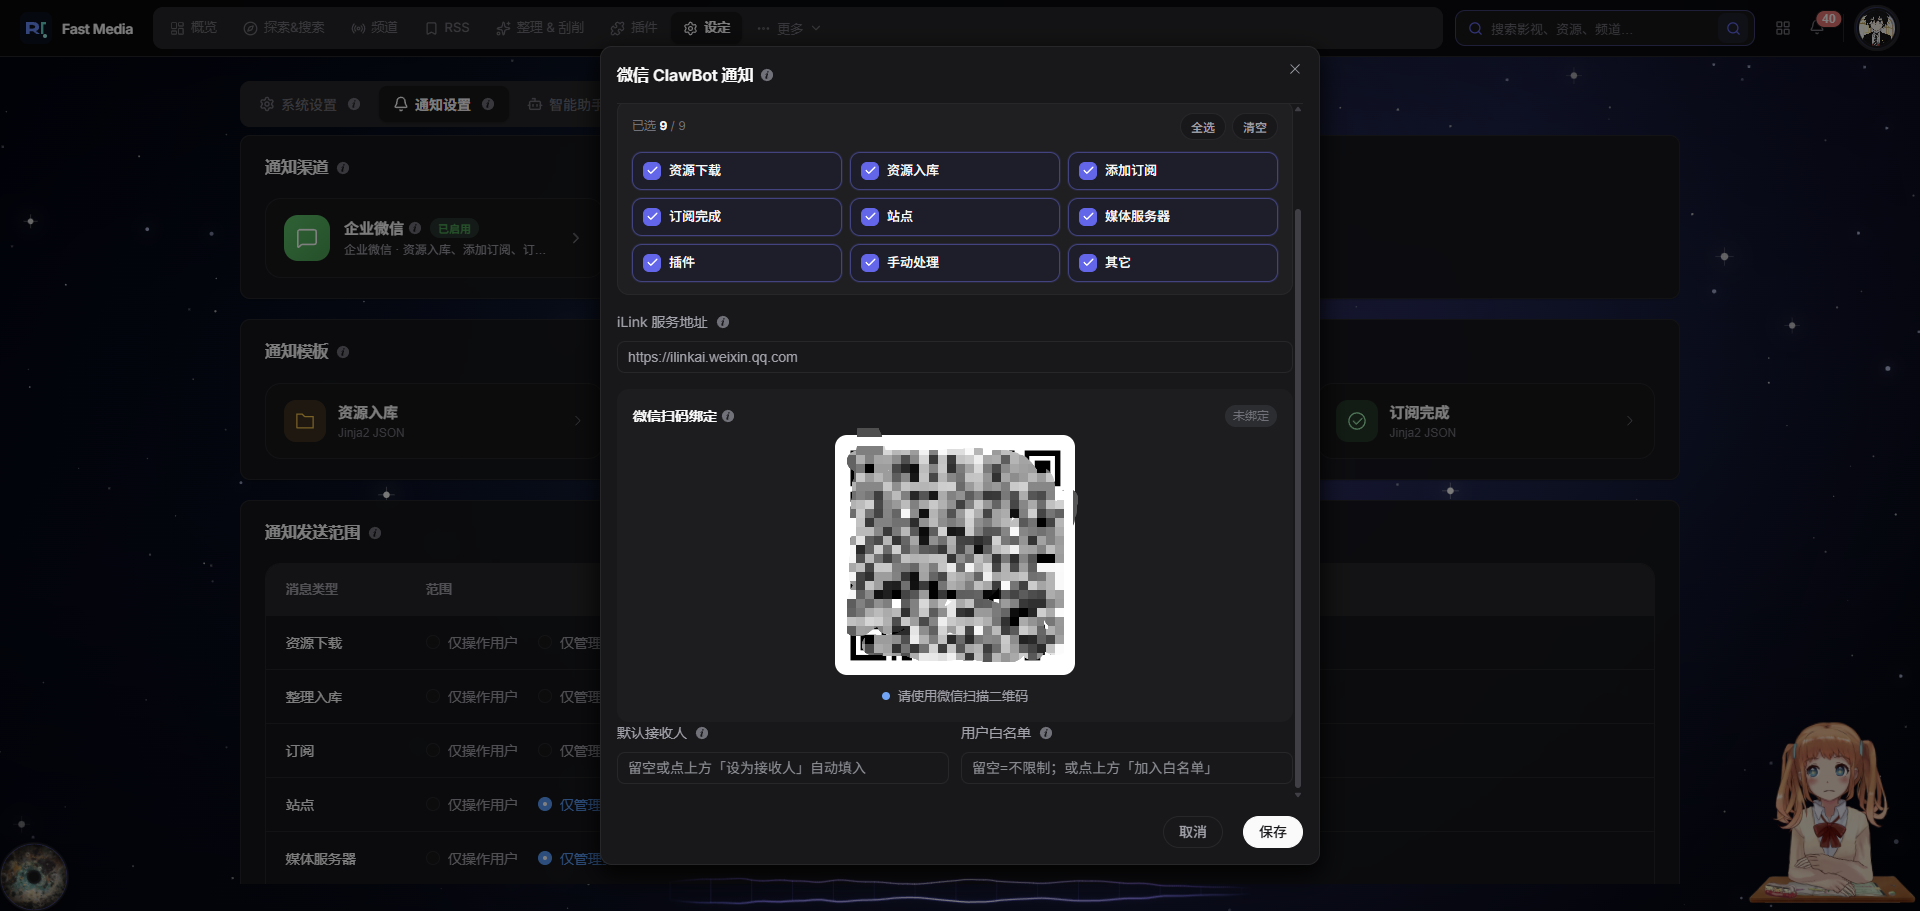Click the Fast Media logo icon
1920x911 pixels.
pyautogui.click(x=36, y=29)
